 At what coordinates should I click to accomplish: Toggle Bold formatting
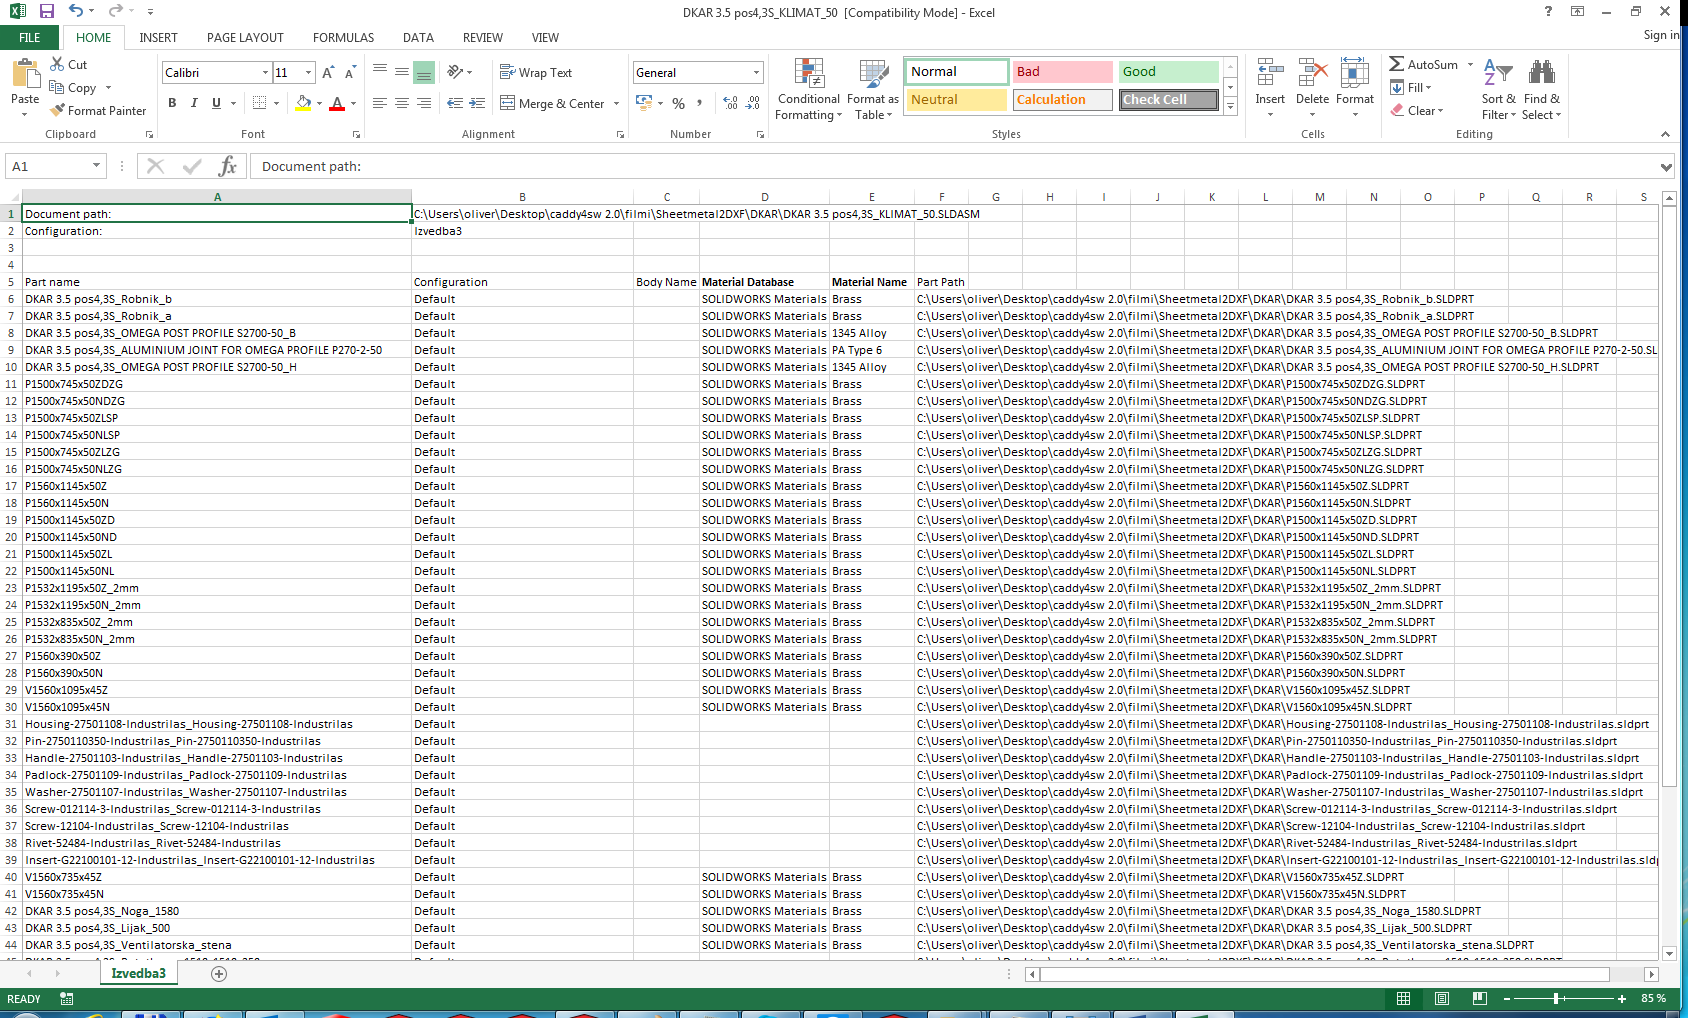point(172,103)
